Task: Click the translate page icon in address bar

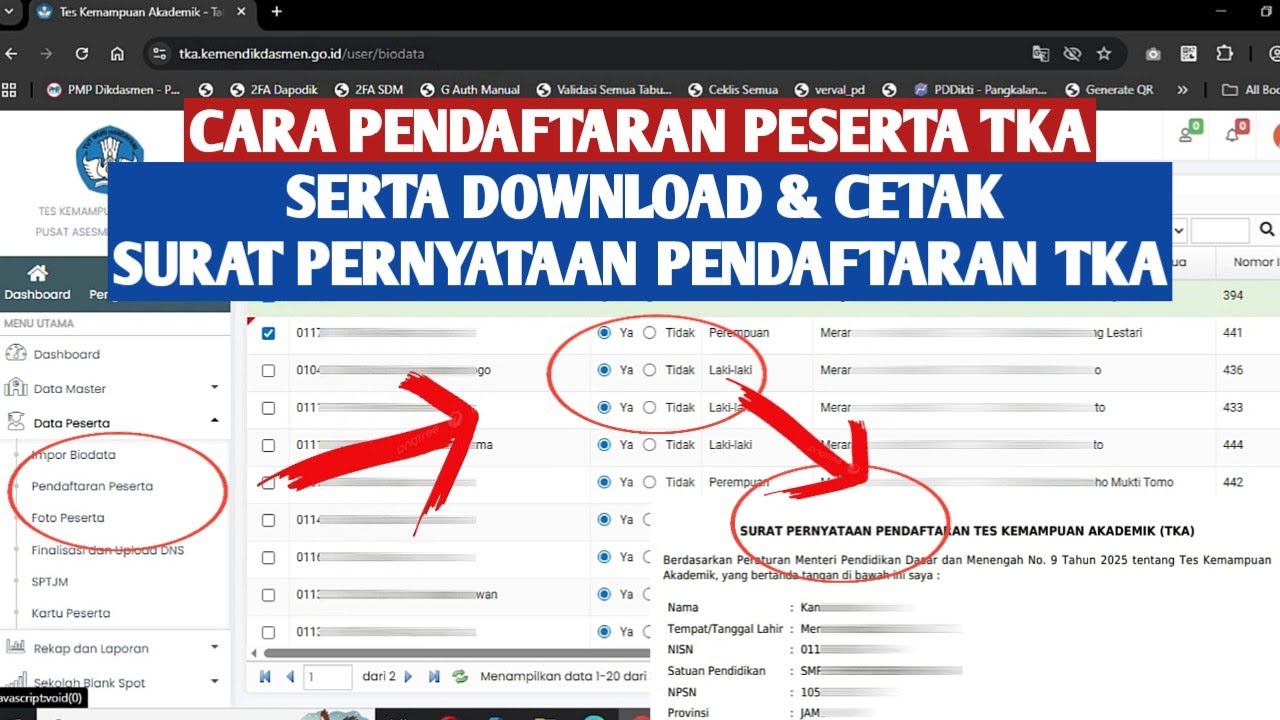Action: pos(1041,54)
